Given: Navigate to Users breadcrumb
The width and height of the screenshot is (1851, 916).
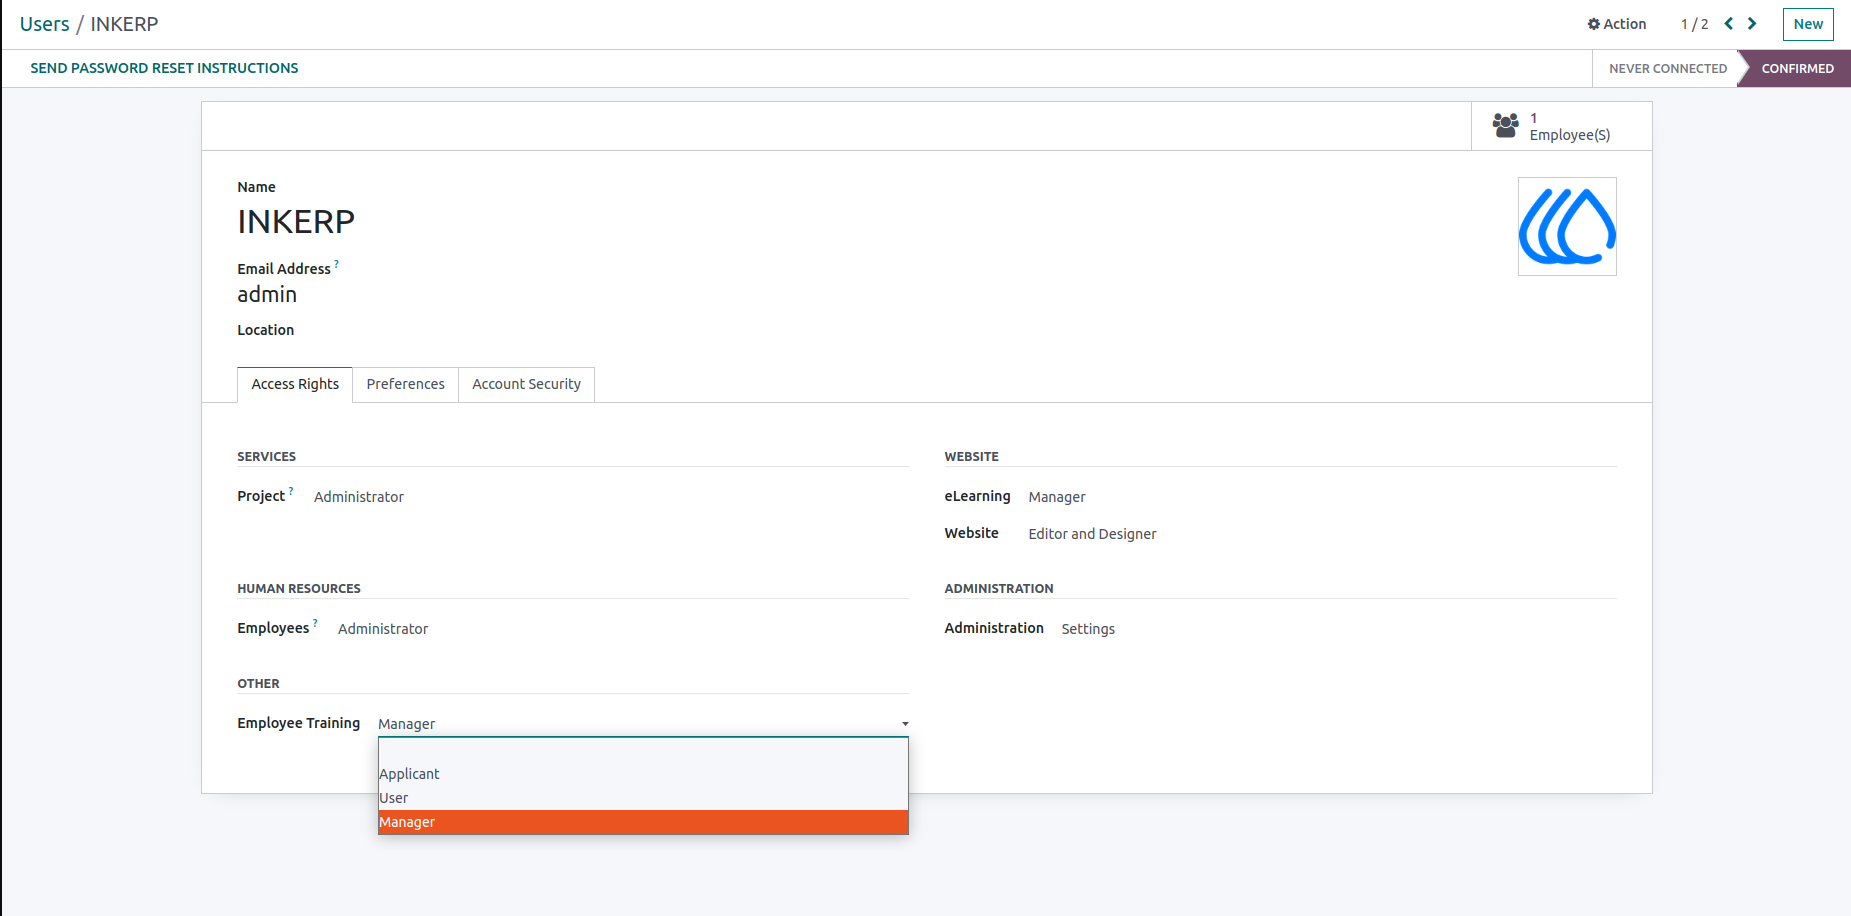Looking at the screenshot, I should (x=45, y=24).
